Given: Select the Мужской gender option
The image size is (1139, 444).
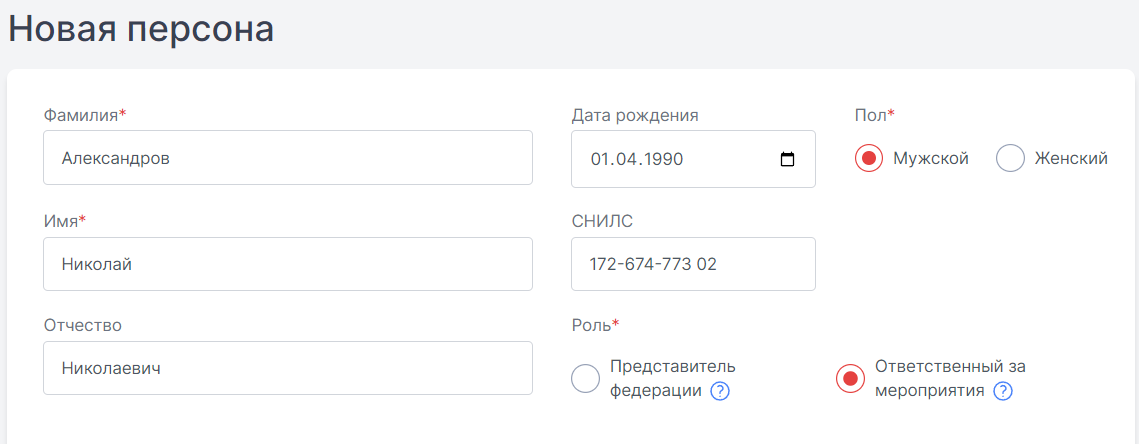Looking at the screenshot, I should click(x=869, y=158).
